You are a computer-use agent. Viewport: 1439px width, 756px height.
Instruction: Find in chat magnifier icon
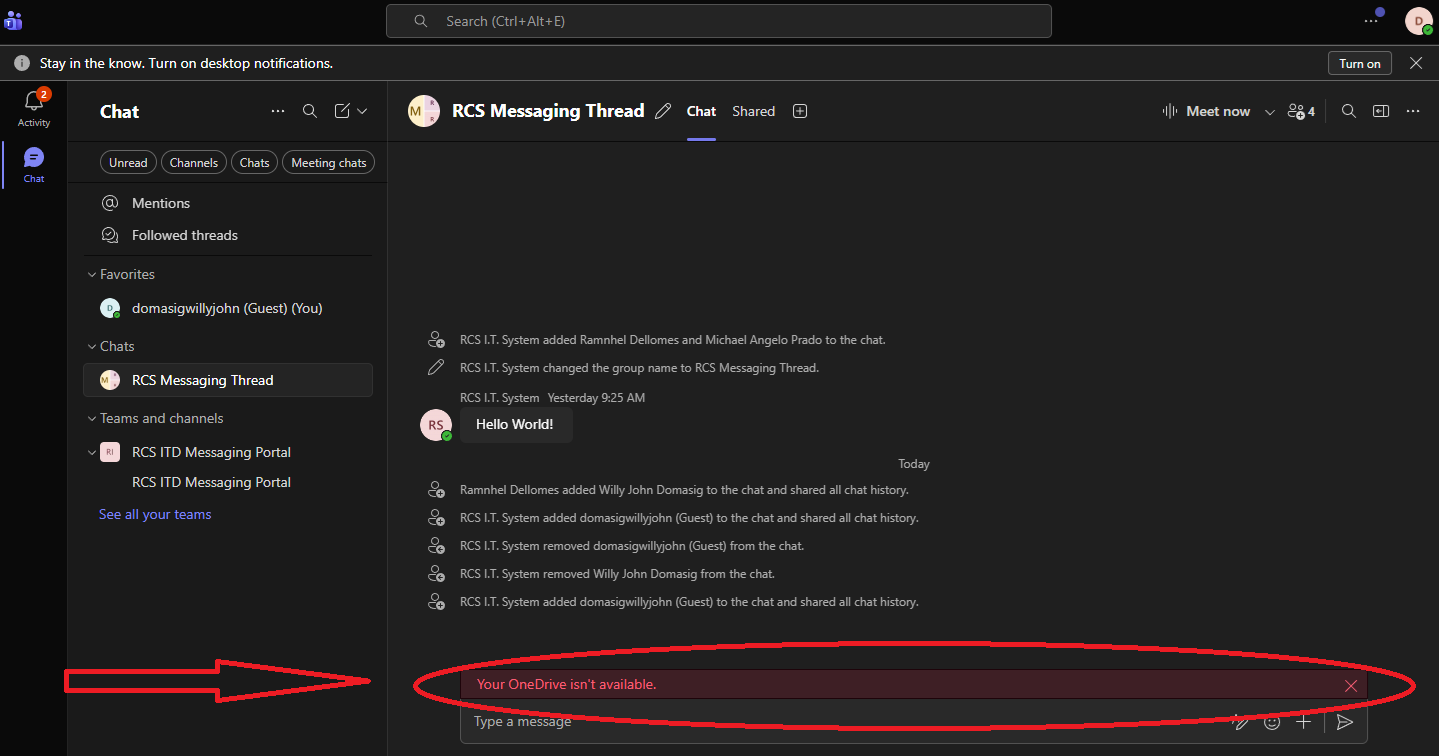click(1348, 111)
